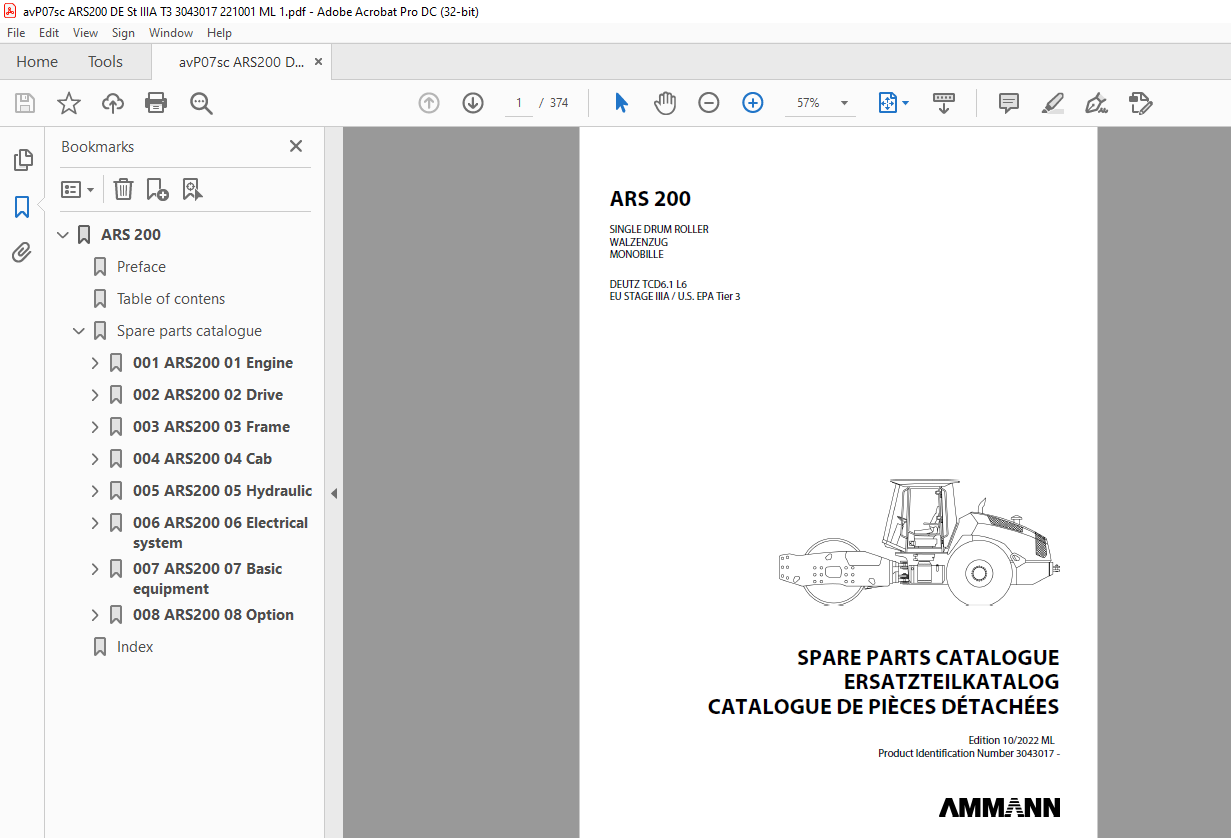1231x838 pixels.
Task: Add a comment sticky note
Action: tap(1009, 103)
